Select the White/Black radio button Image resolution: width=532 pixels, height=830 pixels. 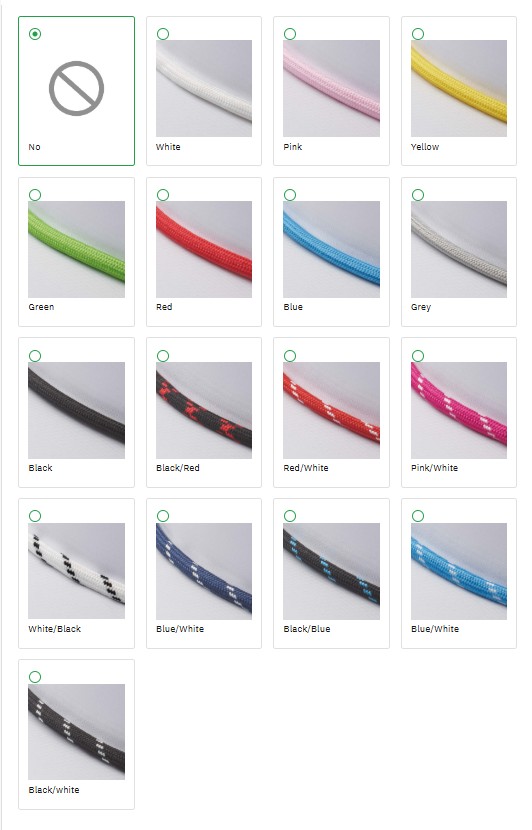coord(35,516)
